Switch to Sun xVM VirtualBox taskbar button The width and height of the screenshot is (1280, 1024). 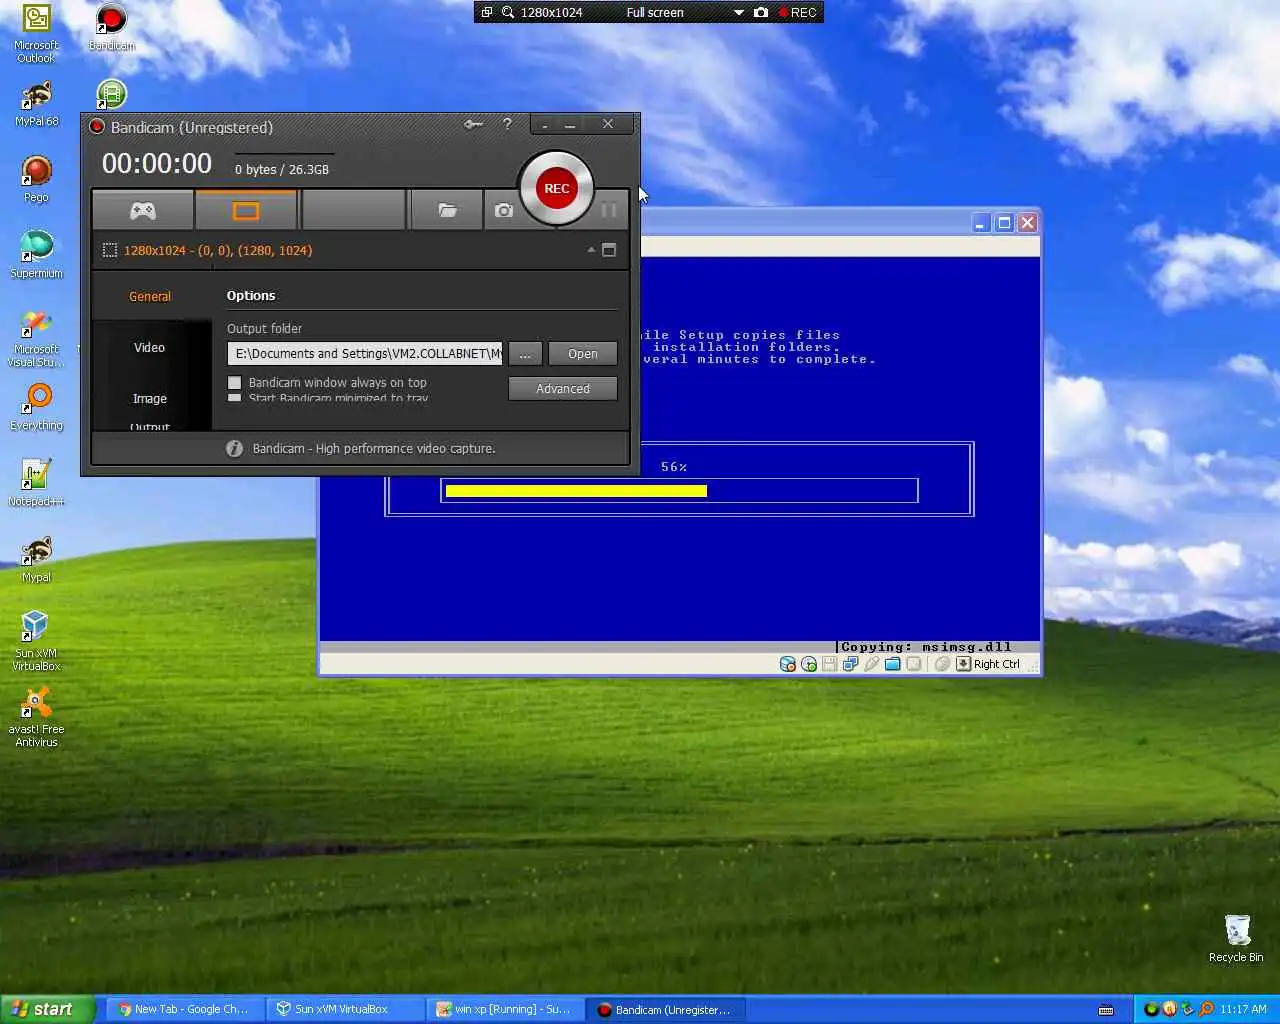[x=344, y=1009]
